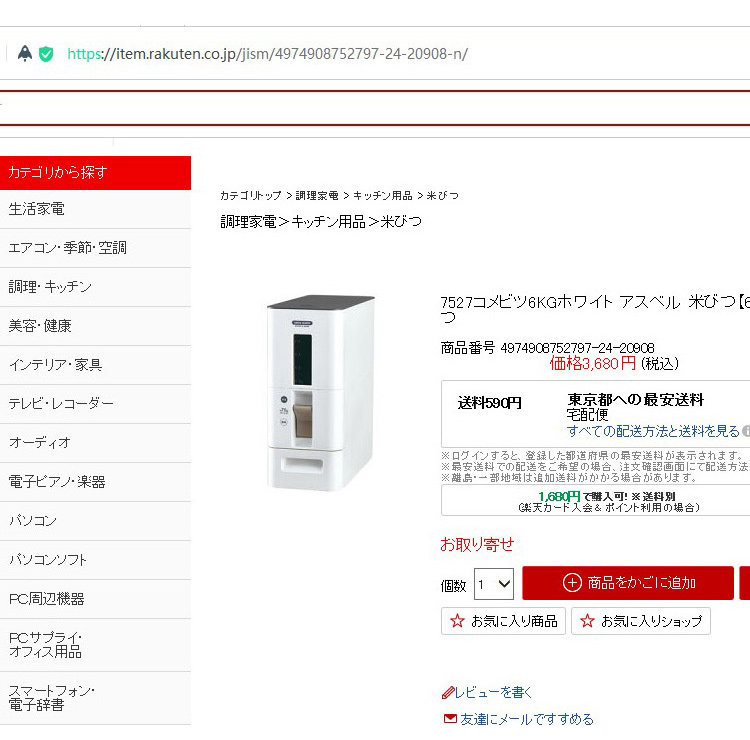Viewport: 750px width, 740px height.
Task: Click the rocket icon in address bar
Action: tap(25, 53)
